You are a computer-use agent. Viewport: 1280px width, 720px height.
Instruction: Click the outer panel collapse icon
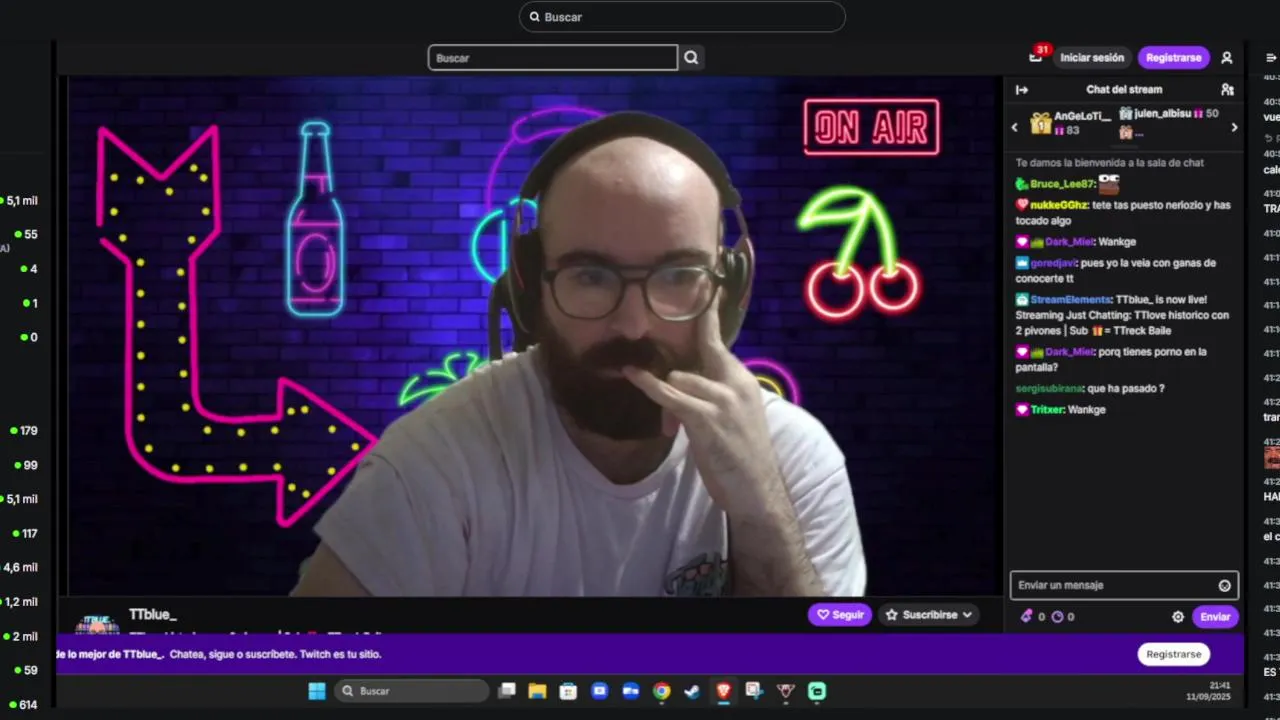tap(1271, 58)
